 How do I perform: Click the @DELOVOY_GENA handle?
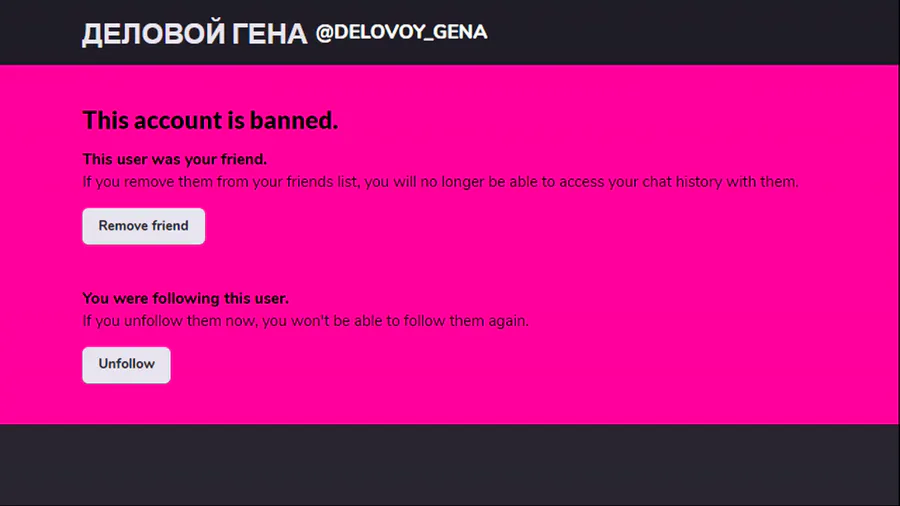(401, 32)
